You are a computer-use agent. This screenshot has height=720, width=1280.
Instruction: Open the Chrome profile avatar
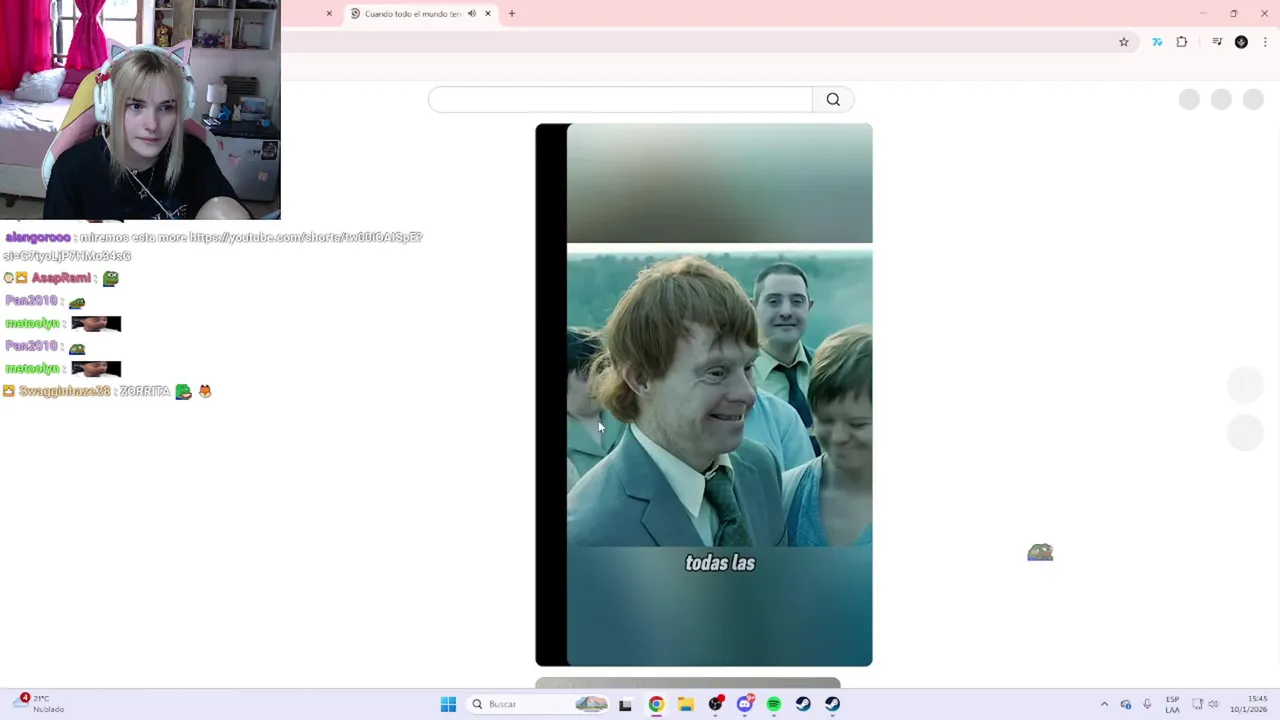[1241, 42]
